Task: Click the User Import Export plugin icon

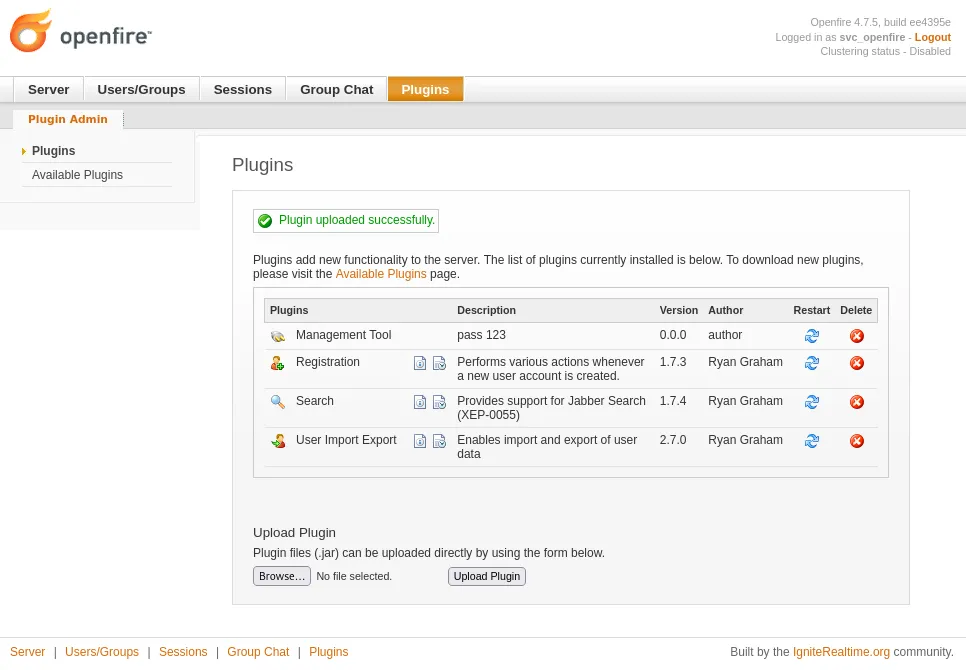Action: [x=278, y=441]
